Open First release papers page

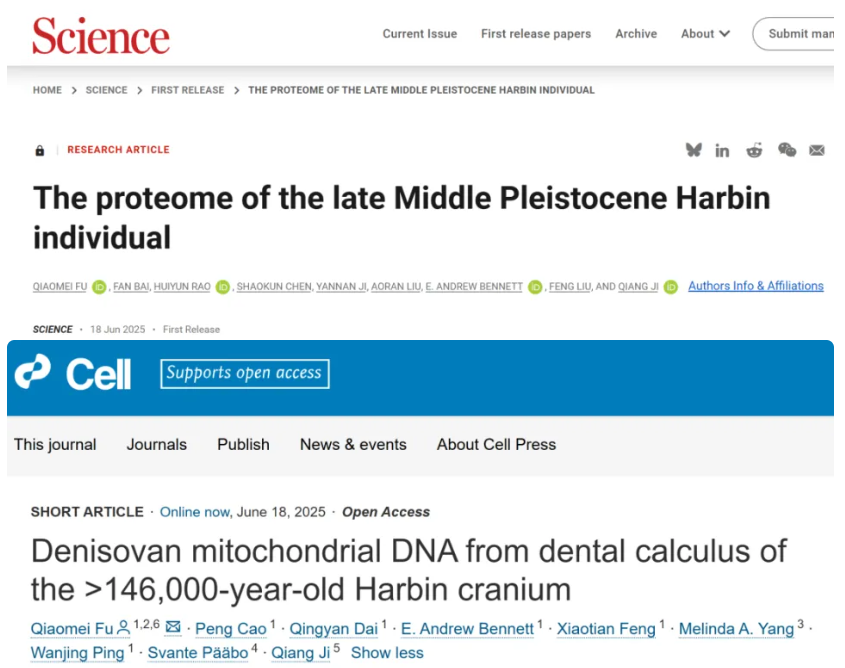(535, 34)
